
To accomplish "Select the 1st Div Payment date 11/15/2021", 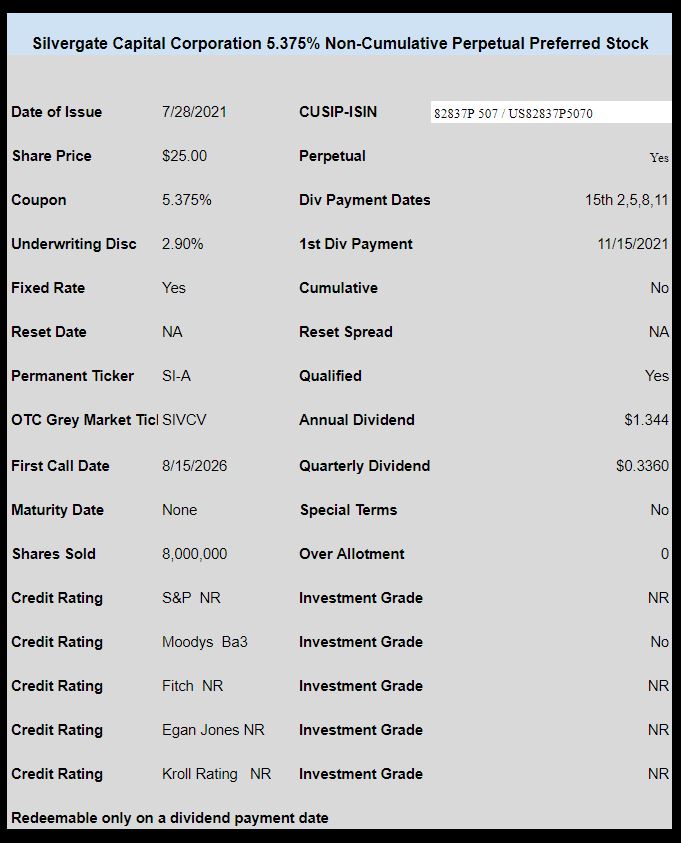I will 633,244.
